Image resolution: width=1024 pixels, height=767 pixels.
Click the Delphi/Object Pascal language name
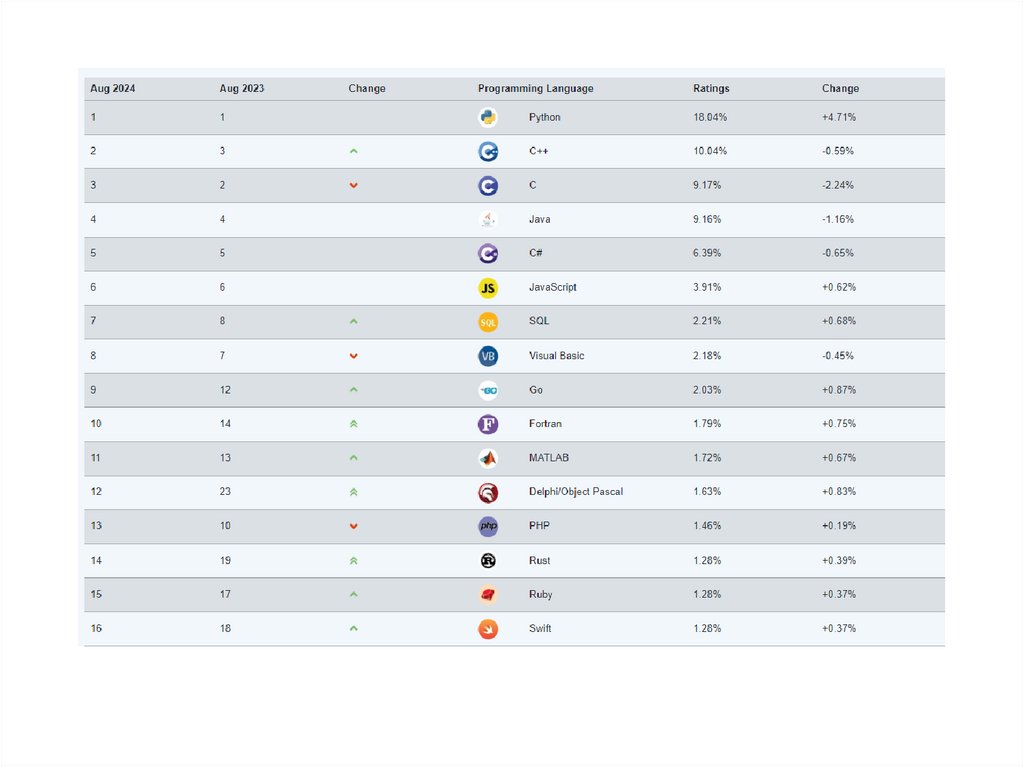point(575,492)
